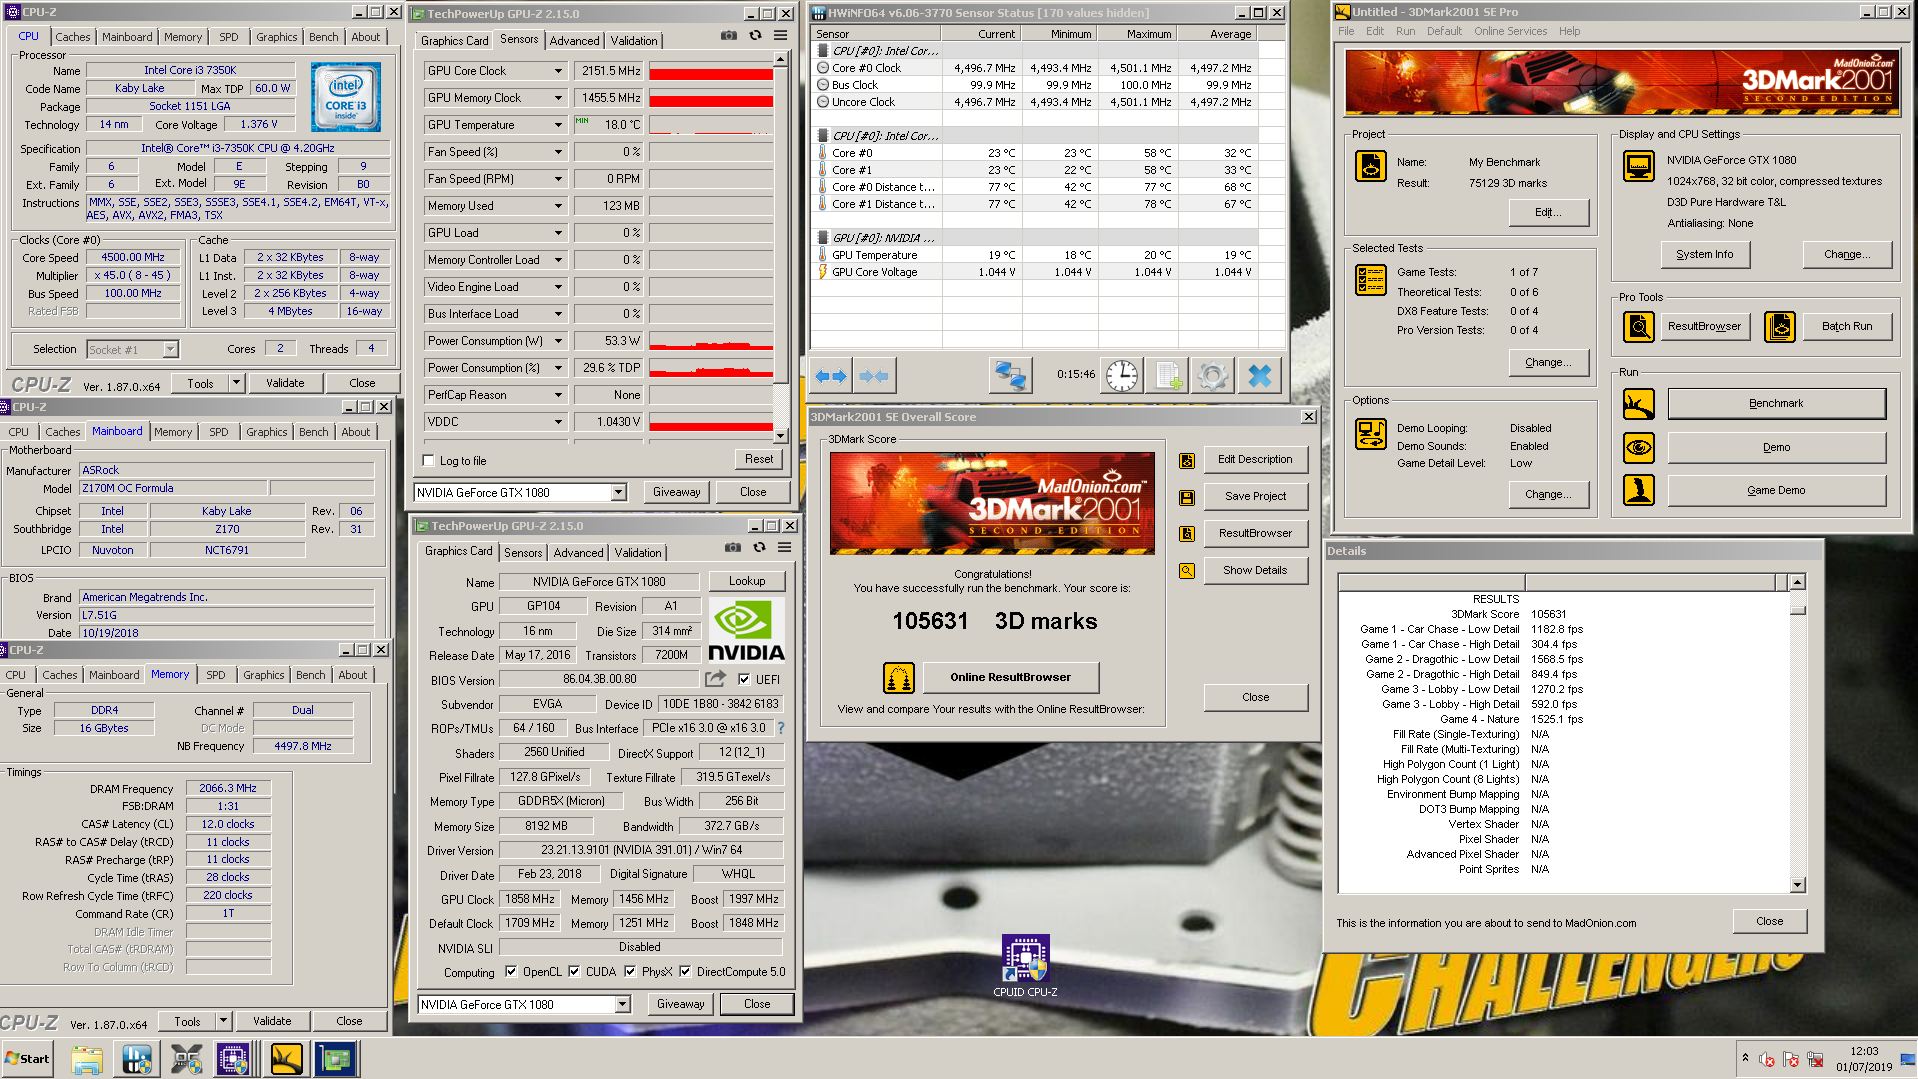This screenshot has height=1079, width=1918.
Task: Click the BIOS share/export icon in GPU-Z
Action: tap(715, 679)
